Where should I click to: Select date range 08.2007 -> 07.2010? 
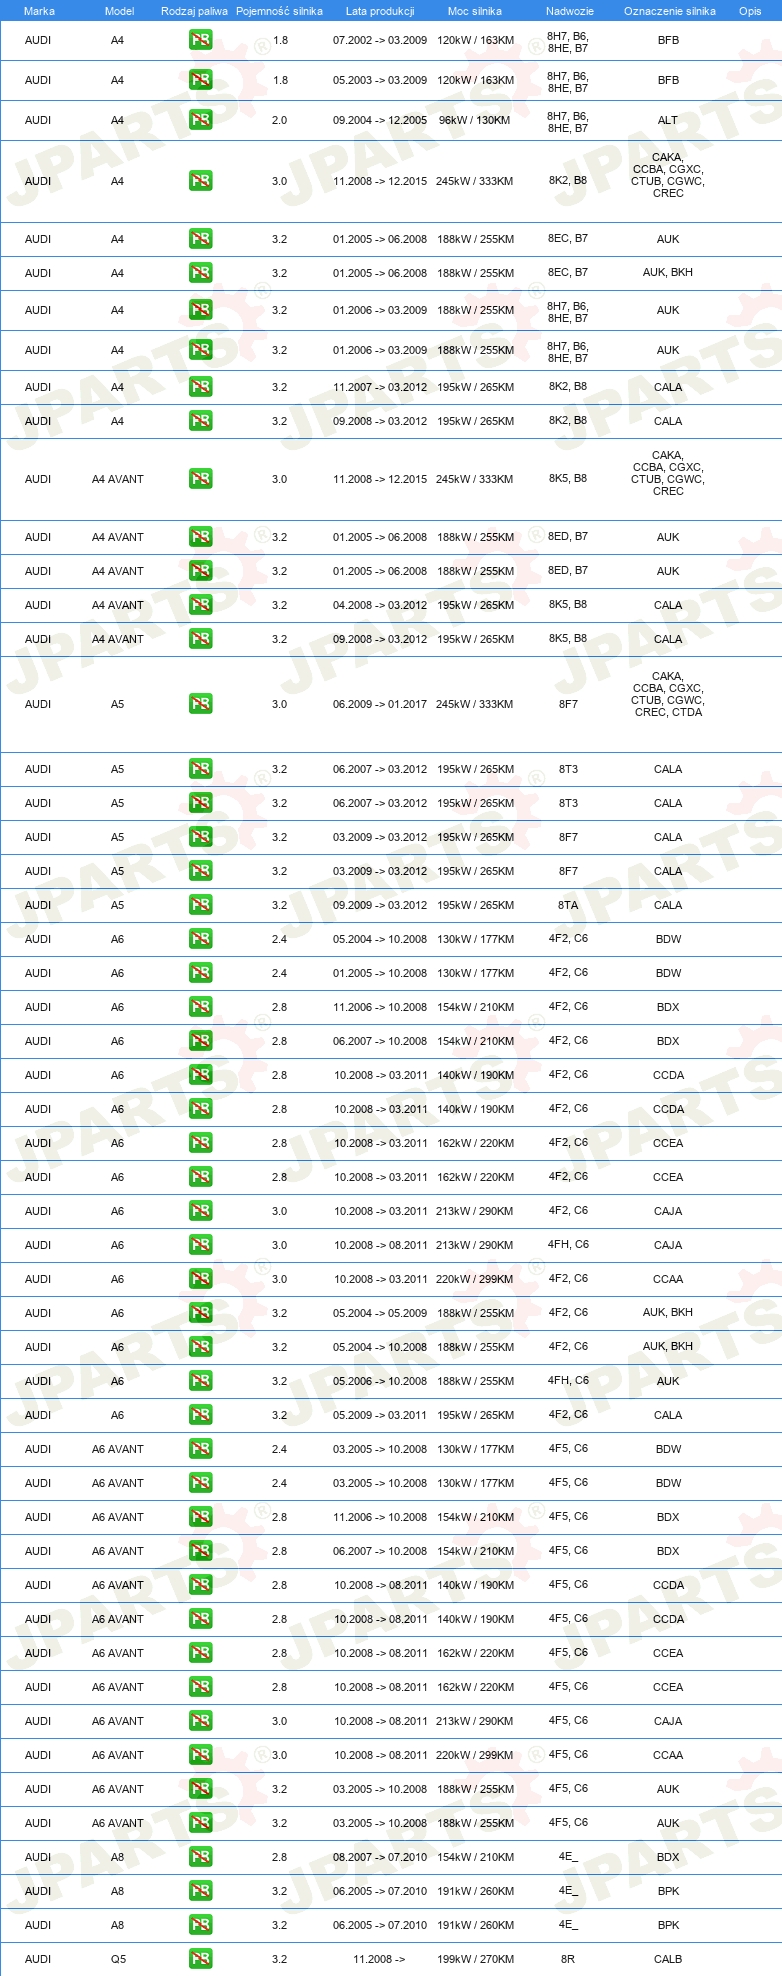(x=380, y=1857)
